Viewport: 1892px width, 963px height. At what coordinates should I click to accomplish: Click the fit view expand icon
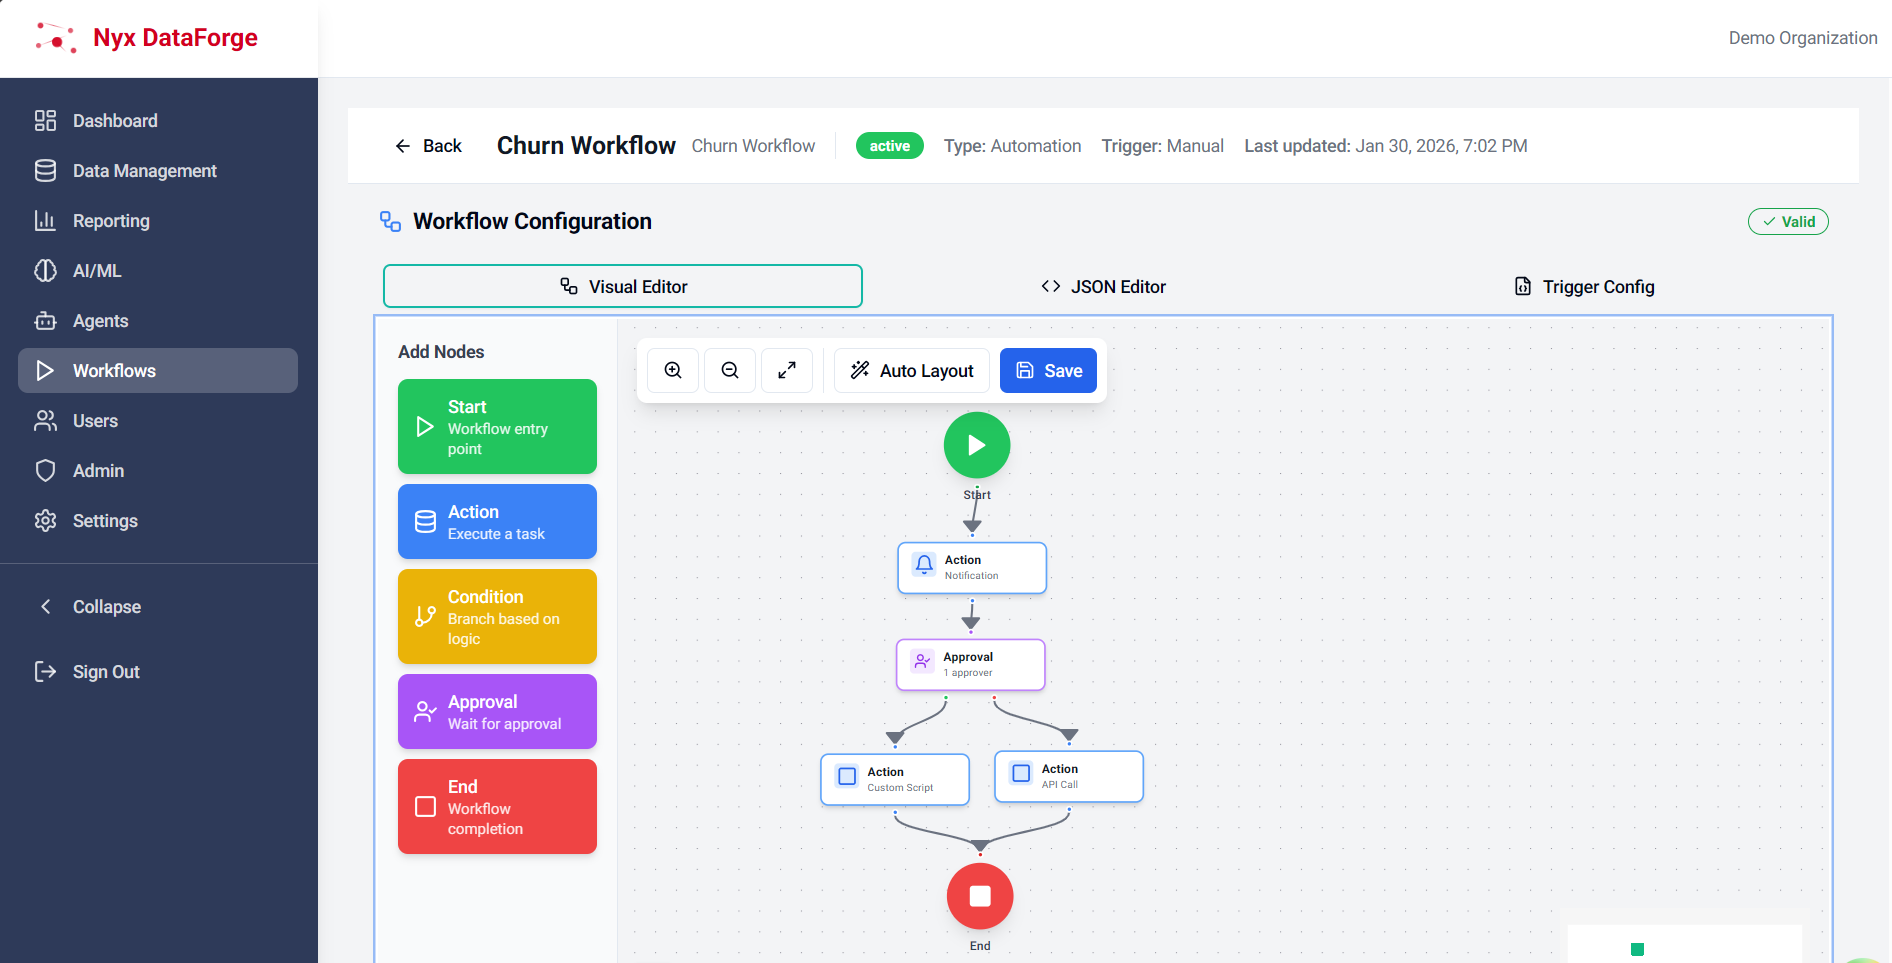pyautogui.click(x=787, y=371)
